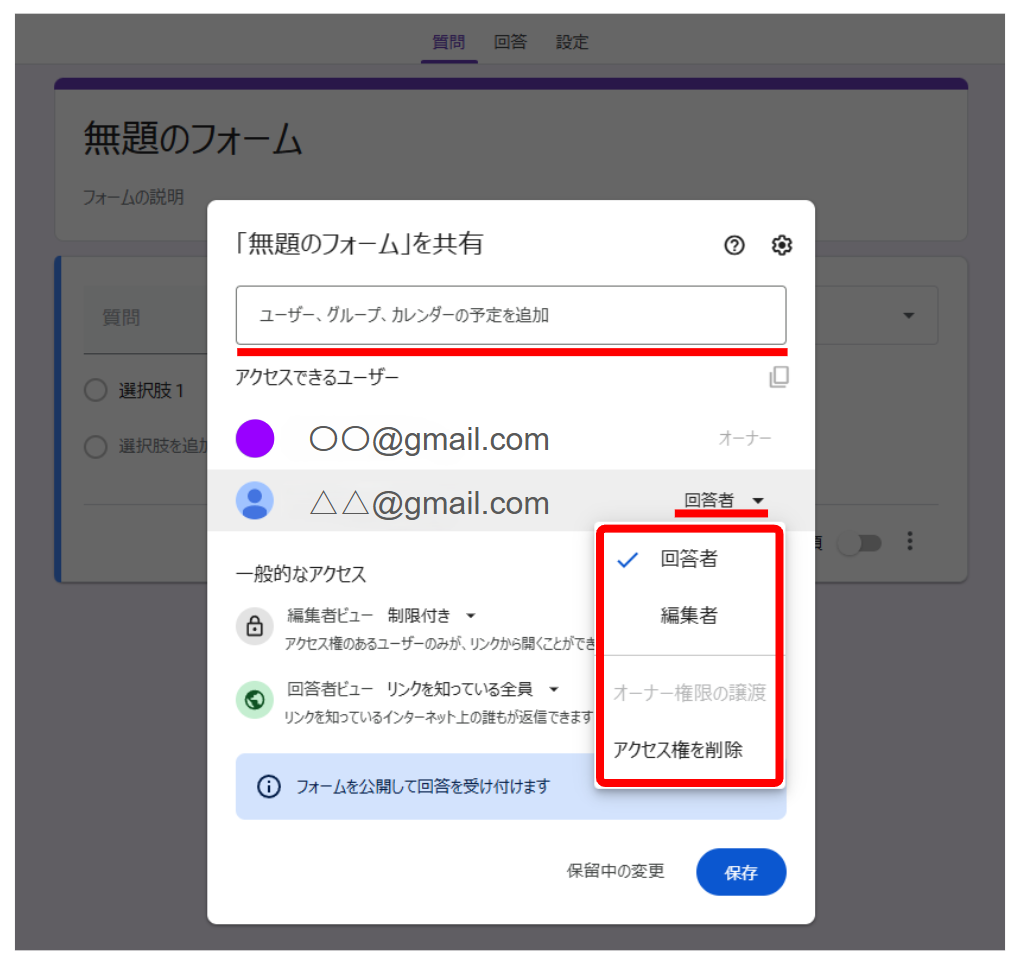Choose 編集者 from the role menu
Image resolution: width=1017 pixels, height=965 pixels.
(x=688, y=616)
